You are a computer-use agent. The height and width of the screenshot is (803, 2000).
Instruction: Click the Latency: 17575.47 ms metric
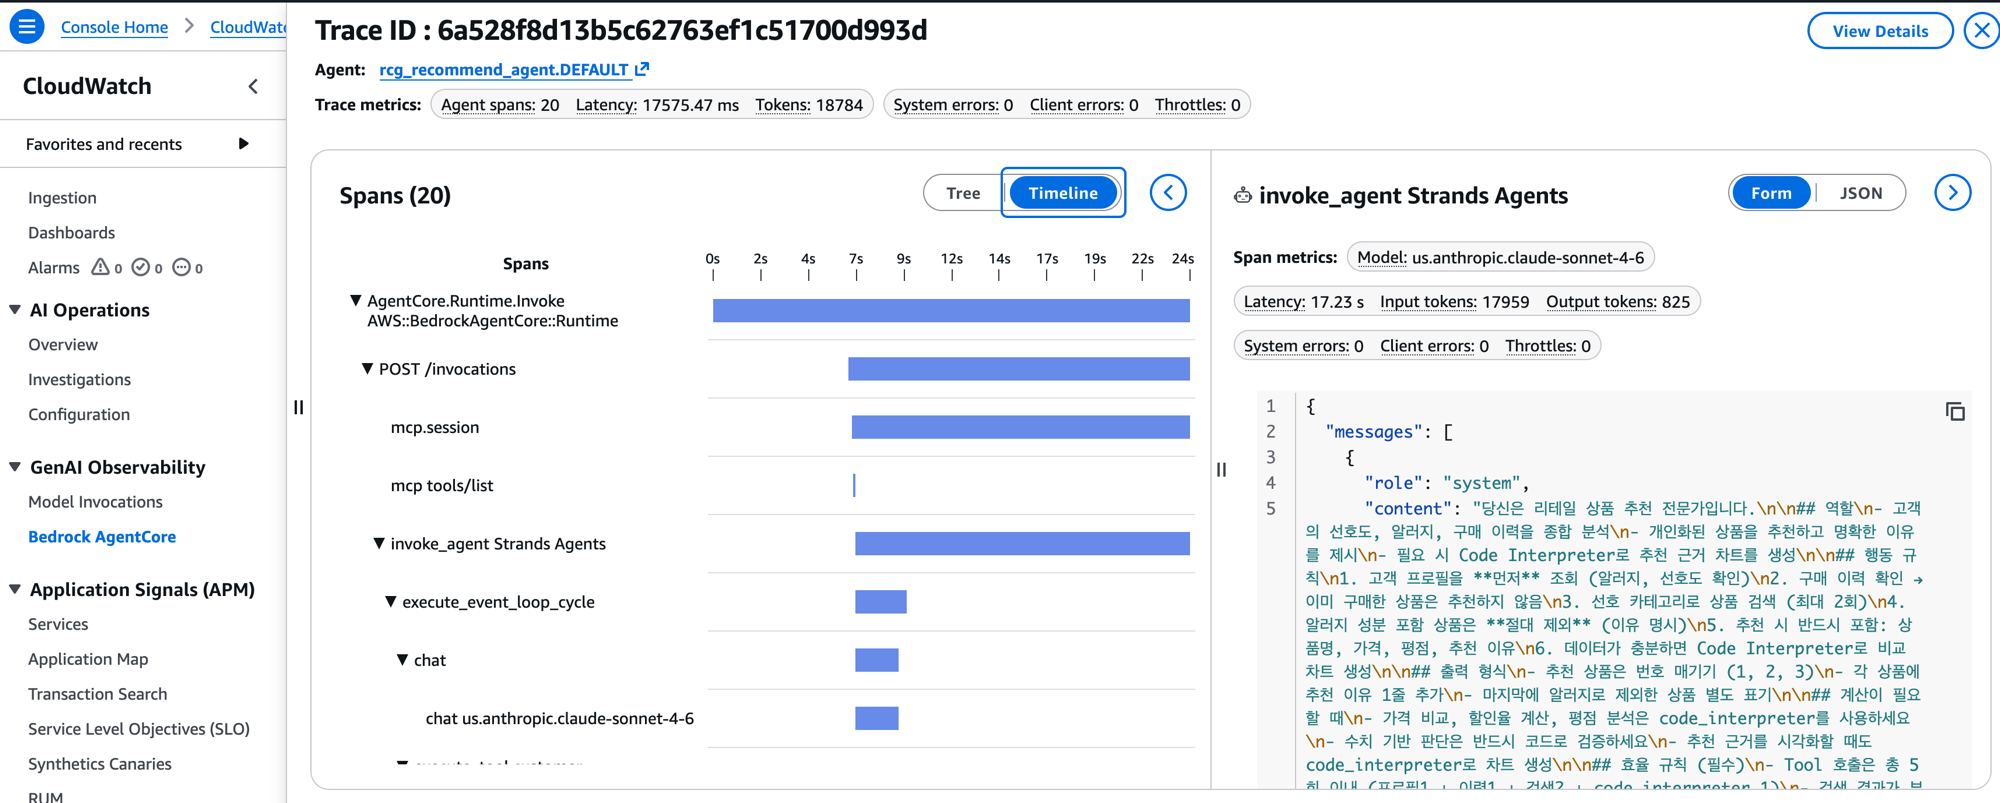[657, 105]
